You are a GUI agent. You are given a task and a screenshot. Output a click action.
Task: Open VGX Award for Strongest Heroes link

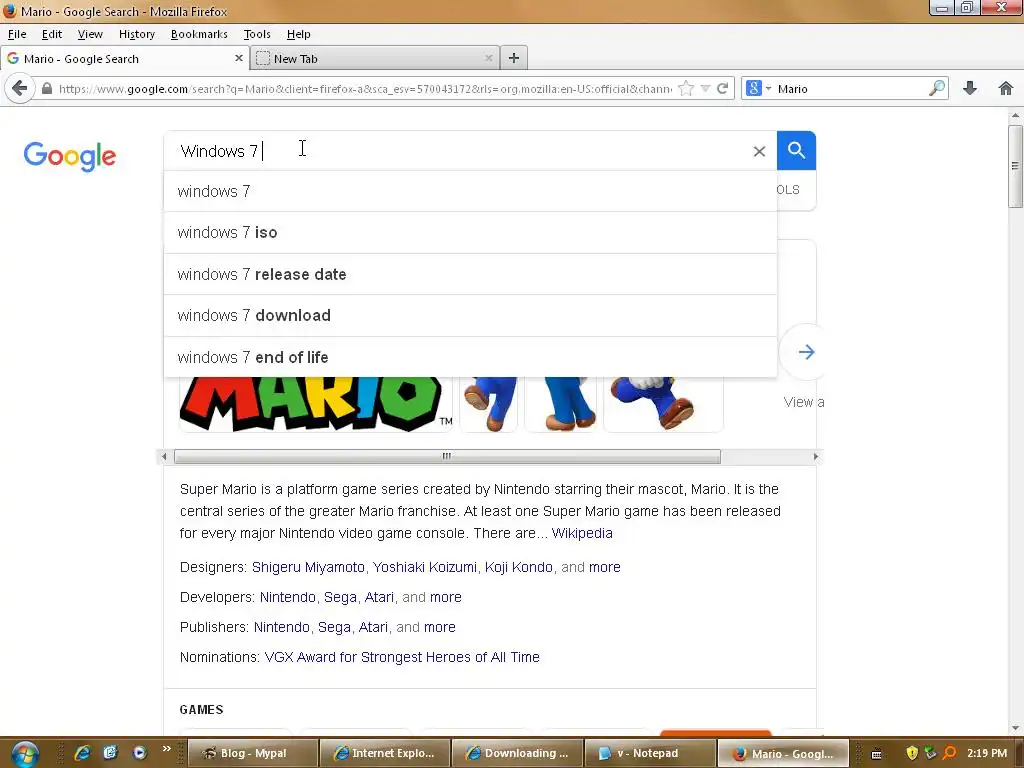click(402, 657)
